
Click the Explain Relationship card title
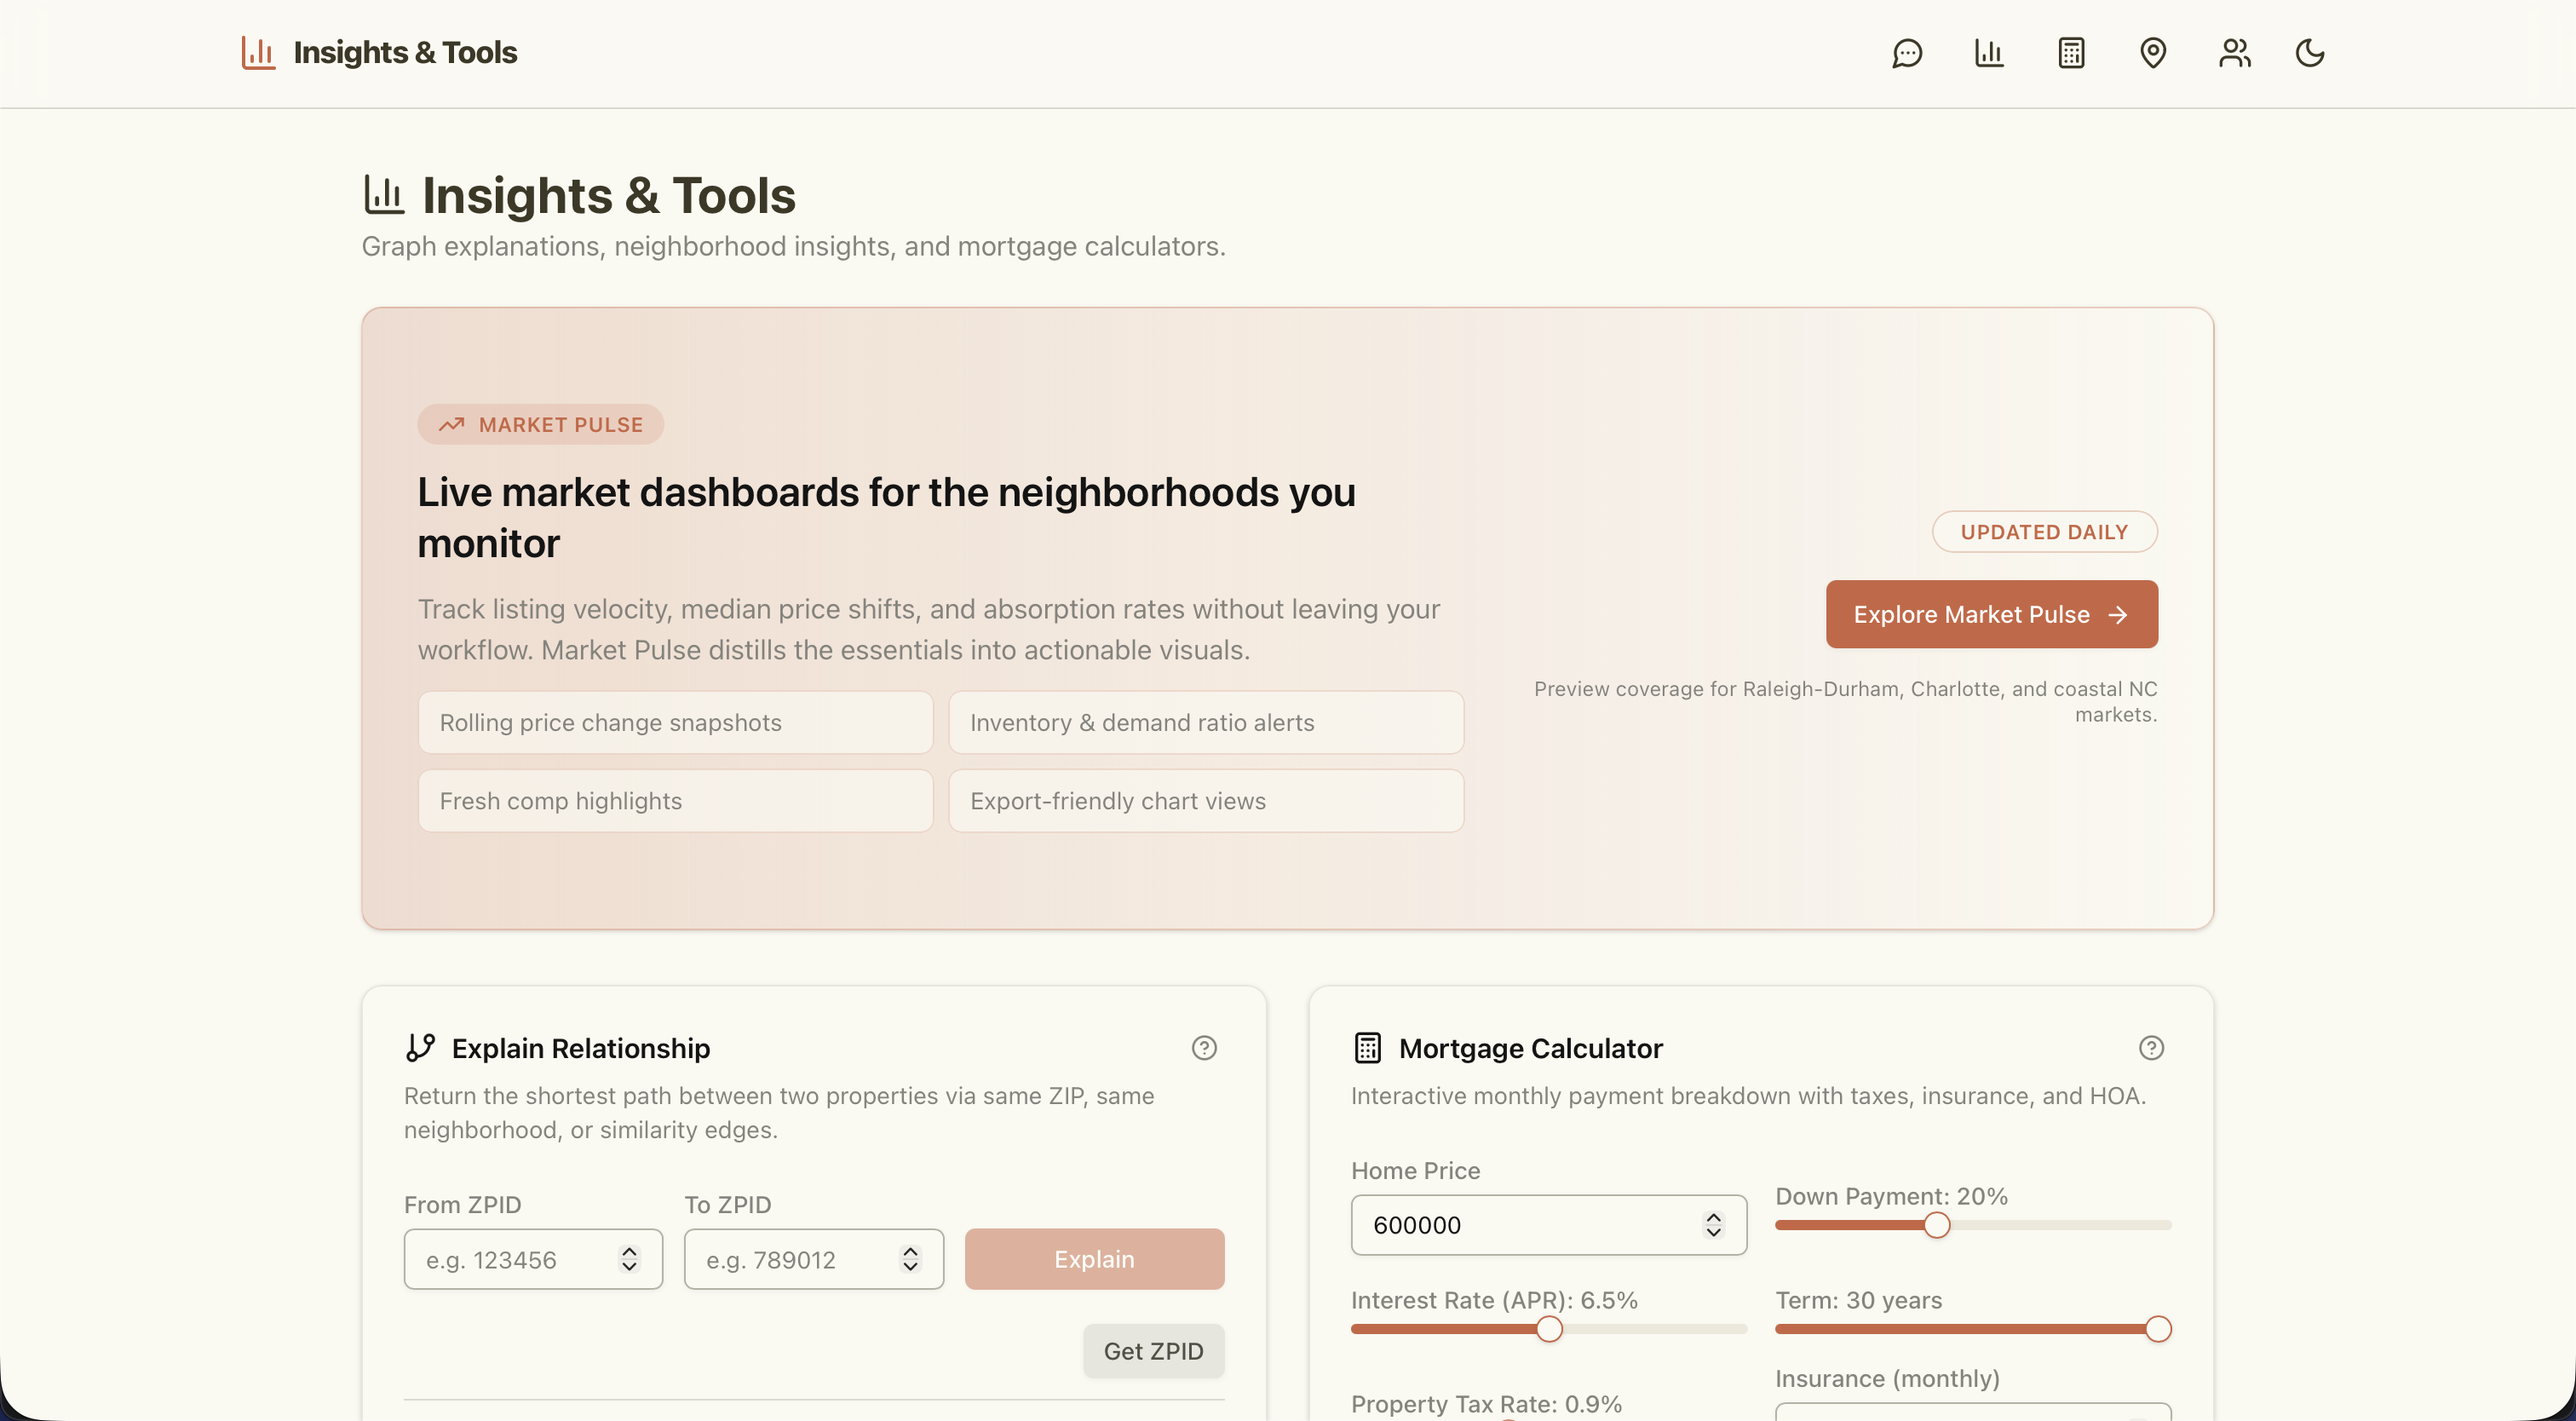pos(580,1048)
